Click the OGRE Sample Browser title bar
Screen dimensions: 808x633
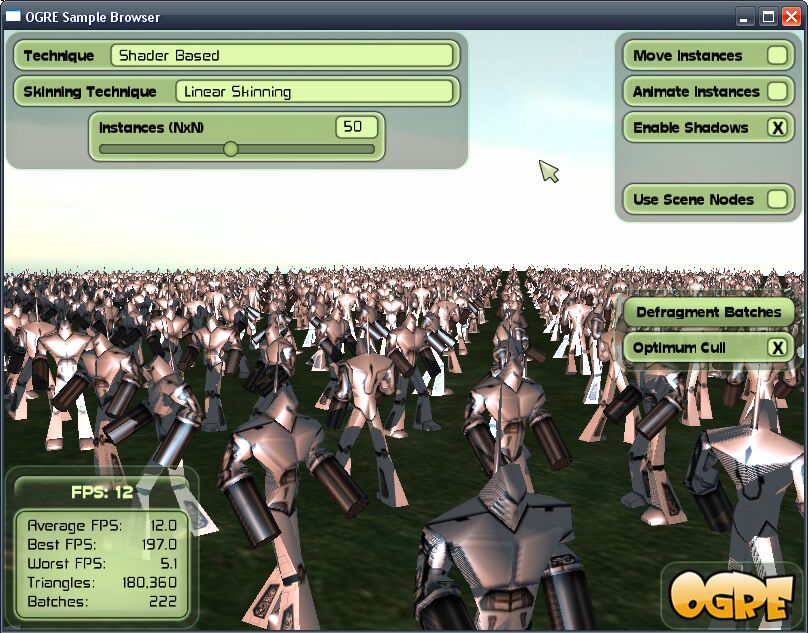(x=300, y=16)
